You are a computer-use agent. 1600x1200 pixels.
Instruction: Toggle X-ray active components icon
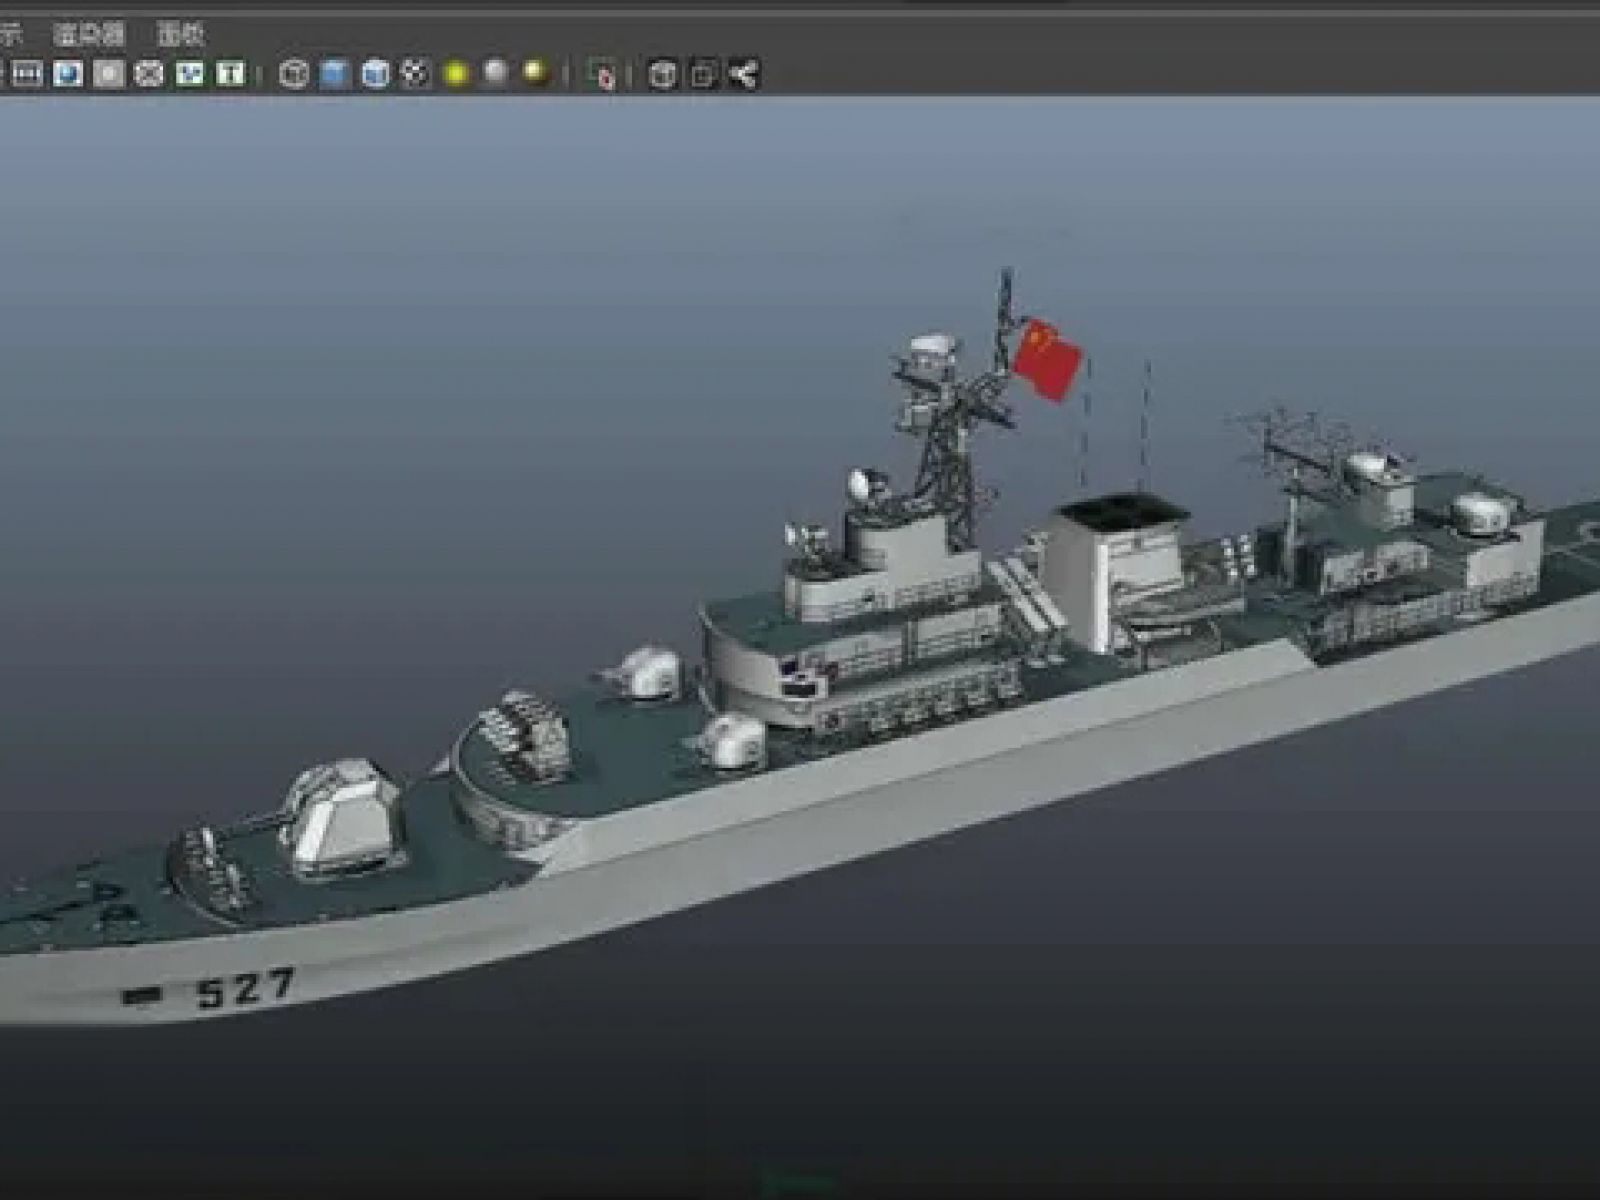click(703, 74)
